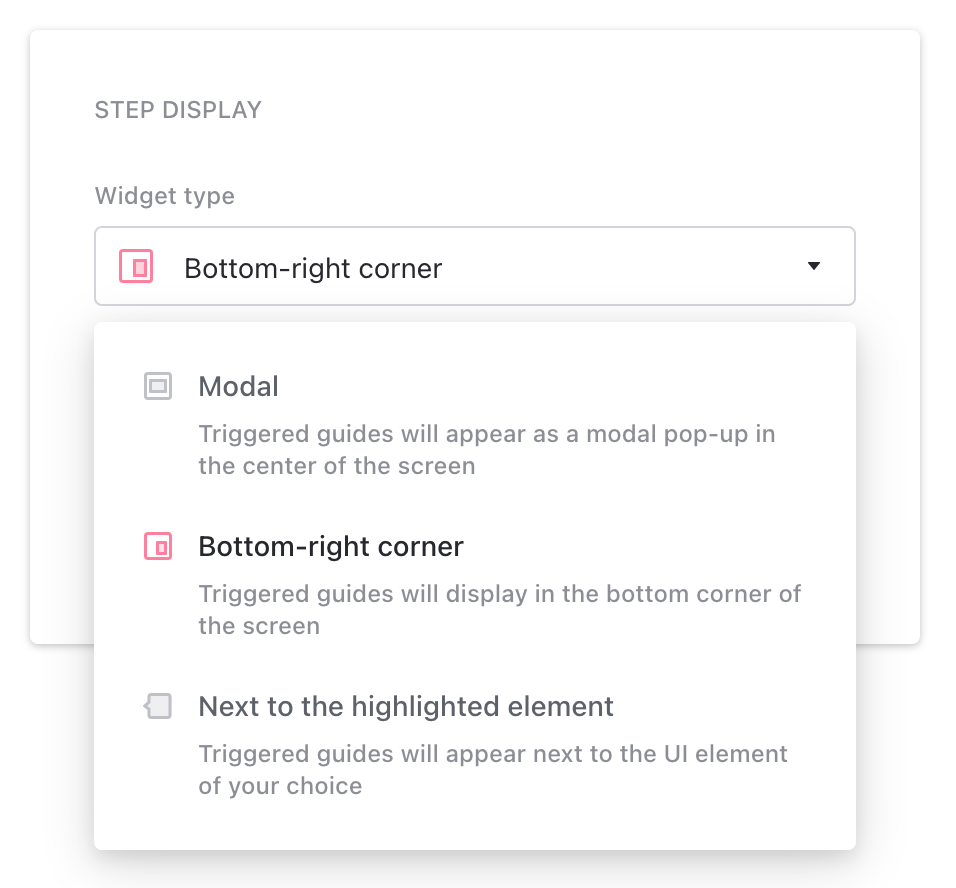Viewport: 956px width, 888px height.
Task: Select the Modal option
Action: click(239, 386)
